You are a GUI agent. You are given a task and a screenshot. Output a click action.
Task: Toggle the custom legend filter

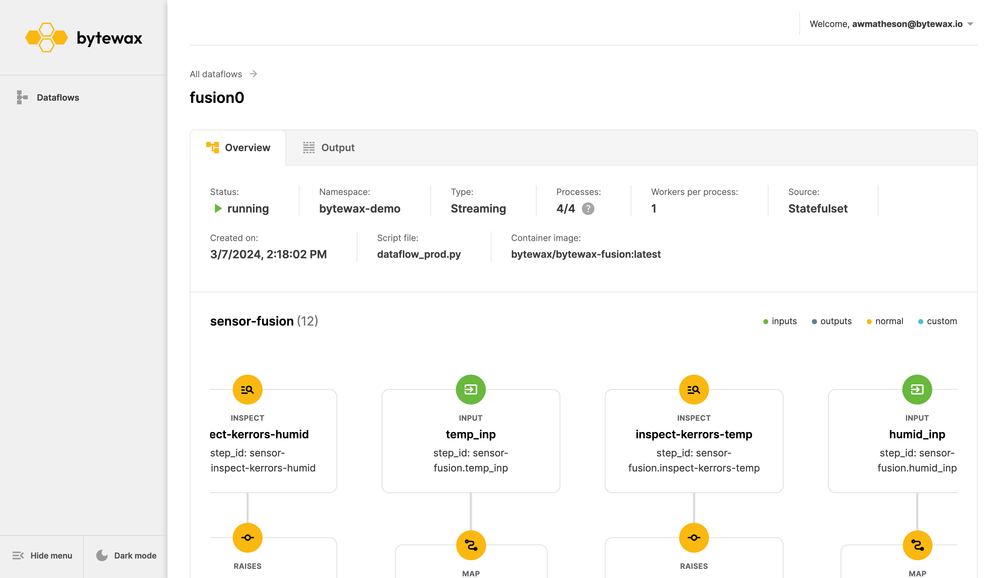(937, 321)
